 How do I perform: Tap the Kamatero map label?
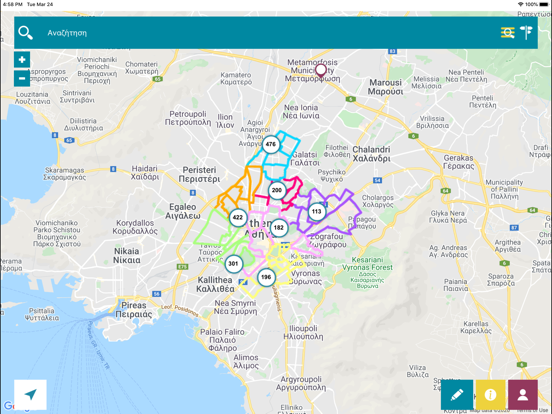click(236, 78)
